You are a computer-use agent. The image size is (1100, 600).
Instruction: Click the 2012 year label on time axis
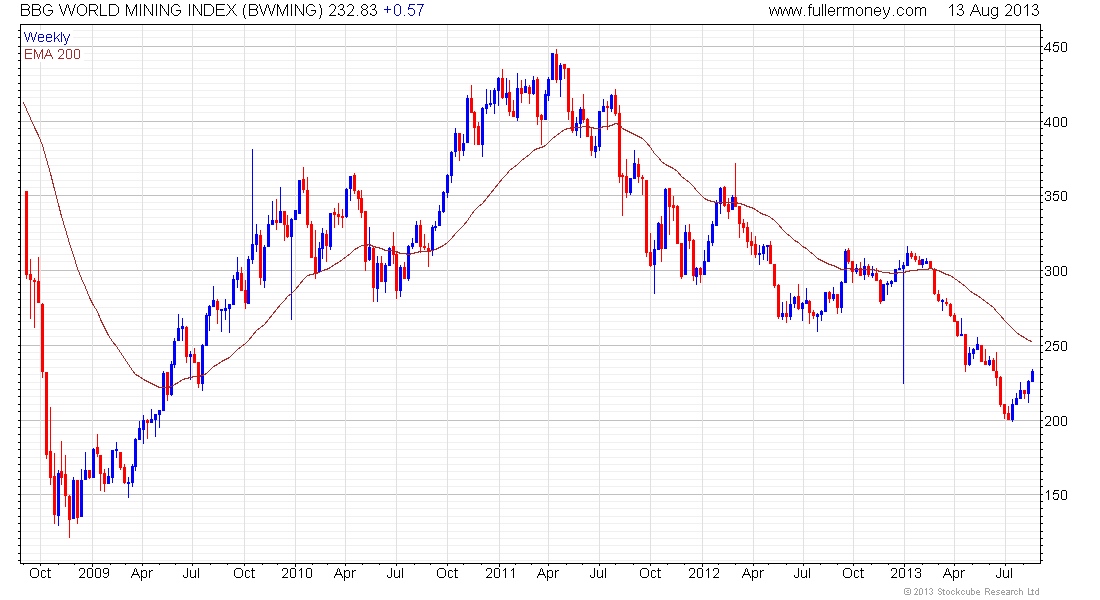point(704,573)
